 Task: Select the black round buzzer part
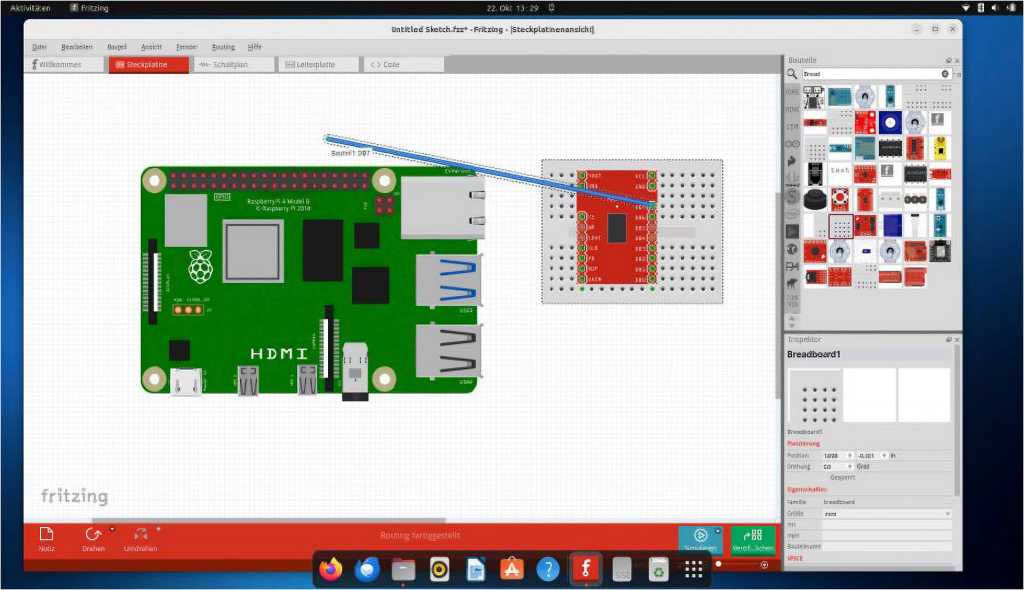pos(814,199)
